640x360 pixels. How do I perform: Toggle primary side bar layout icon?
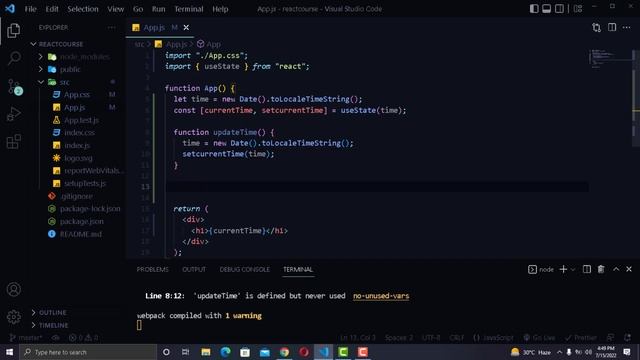(x=534, y=9)
